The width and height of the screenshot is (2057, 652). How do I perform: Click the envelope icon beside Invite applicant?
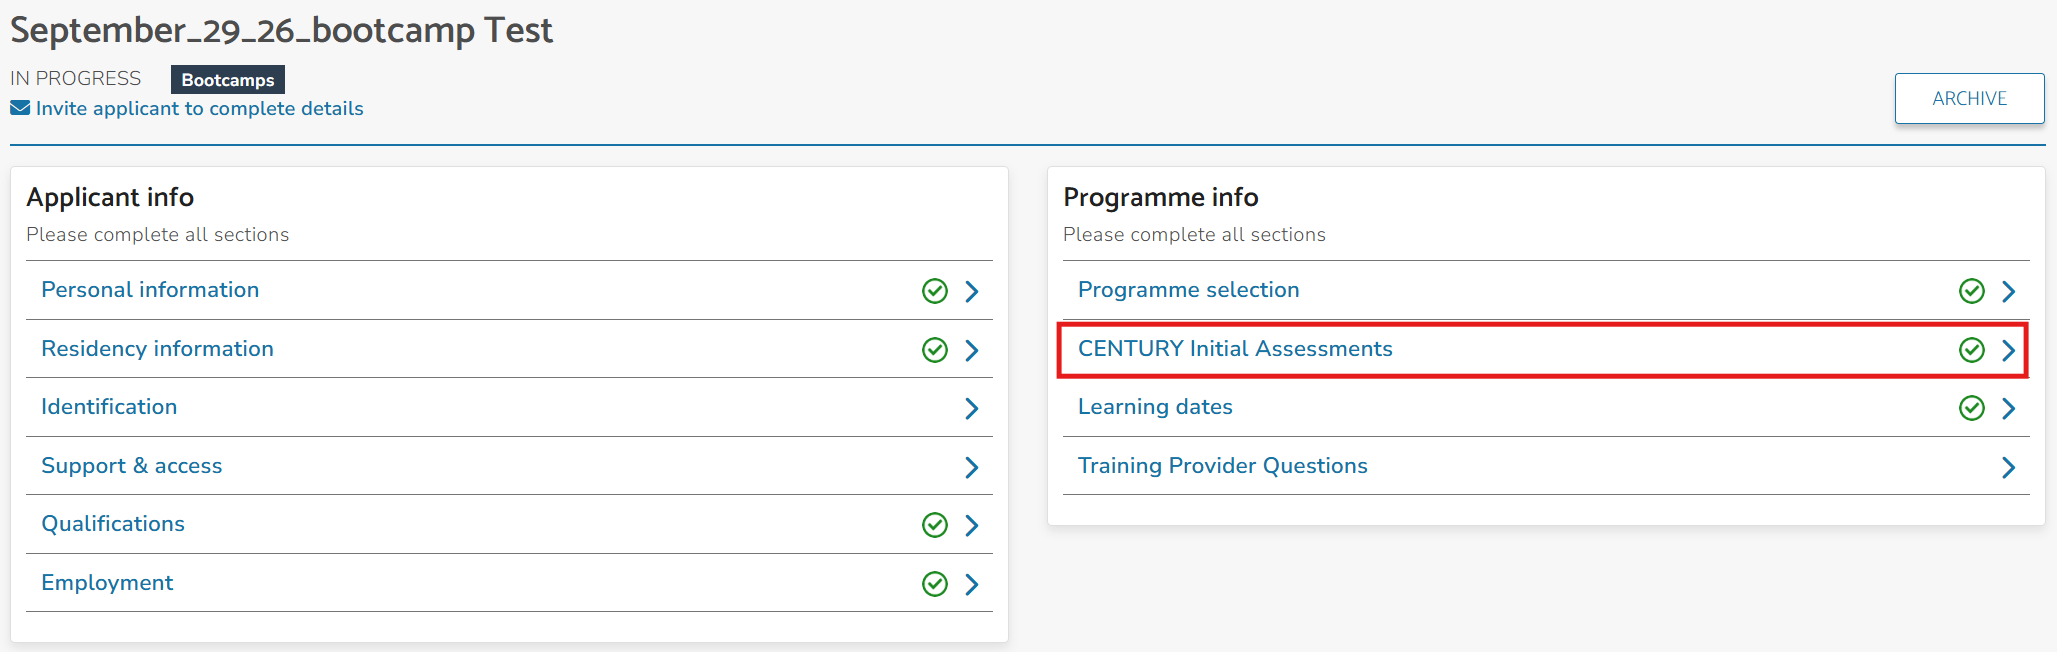[20, 108]
